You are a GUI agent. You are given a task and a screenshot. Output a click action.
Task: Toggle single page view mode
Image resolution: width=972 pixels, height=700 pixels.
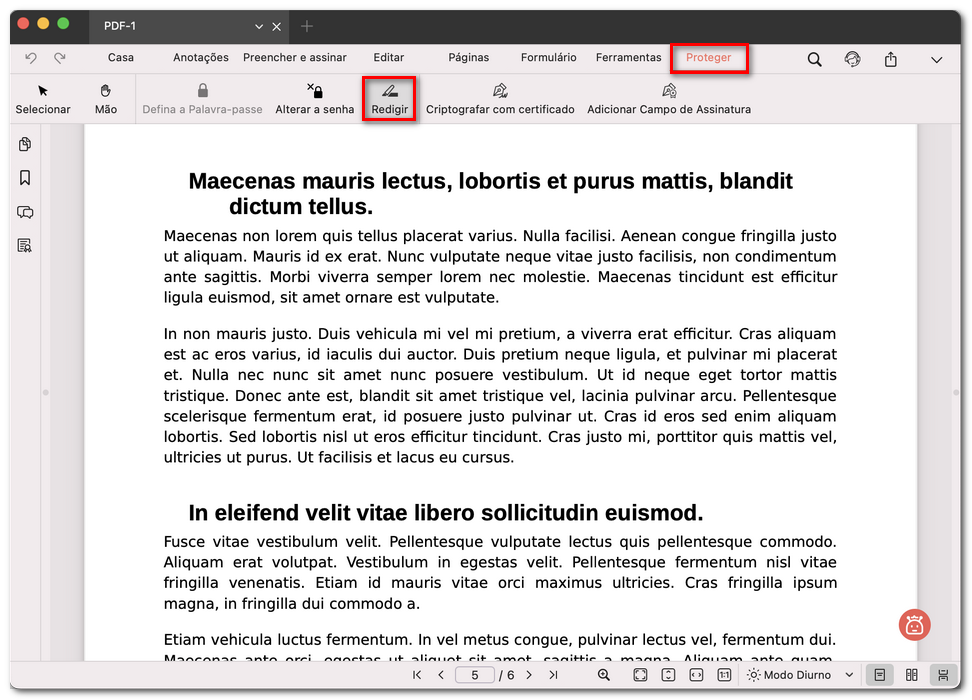[881, 675]
